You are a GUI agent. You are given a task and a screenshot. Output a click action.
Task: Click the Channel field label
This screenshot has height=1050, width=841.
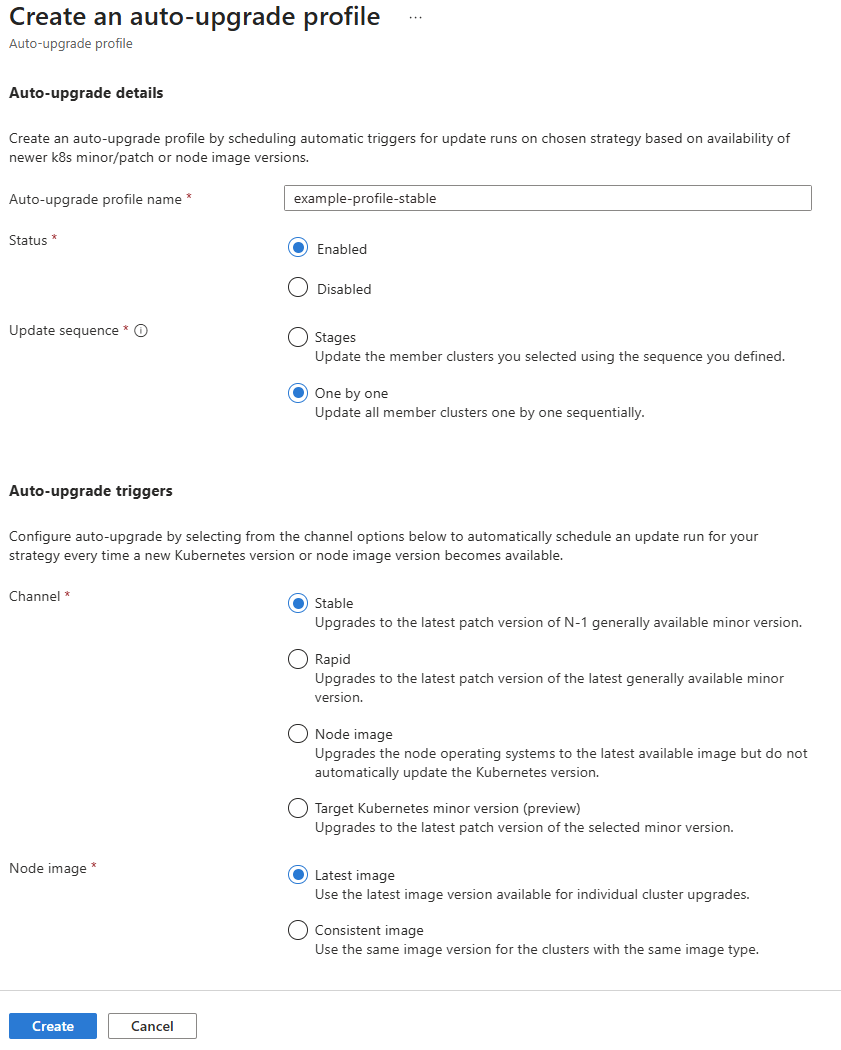tap(35, 596)
